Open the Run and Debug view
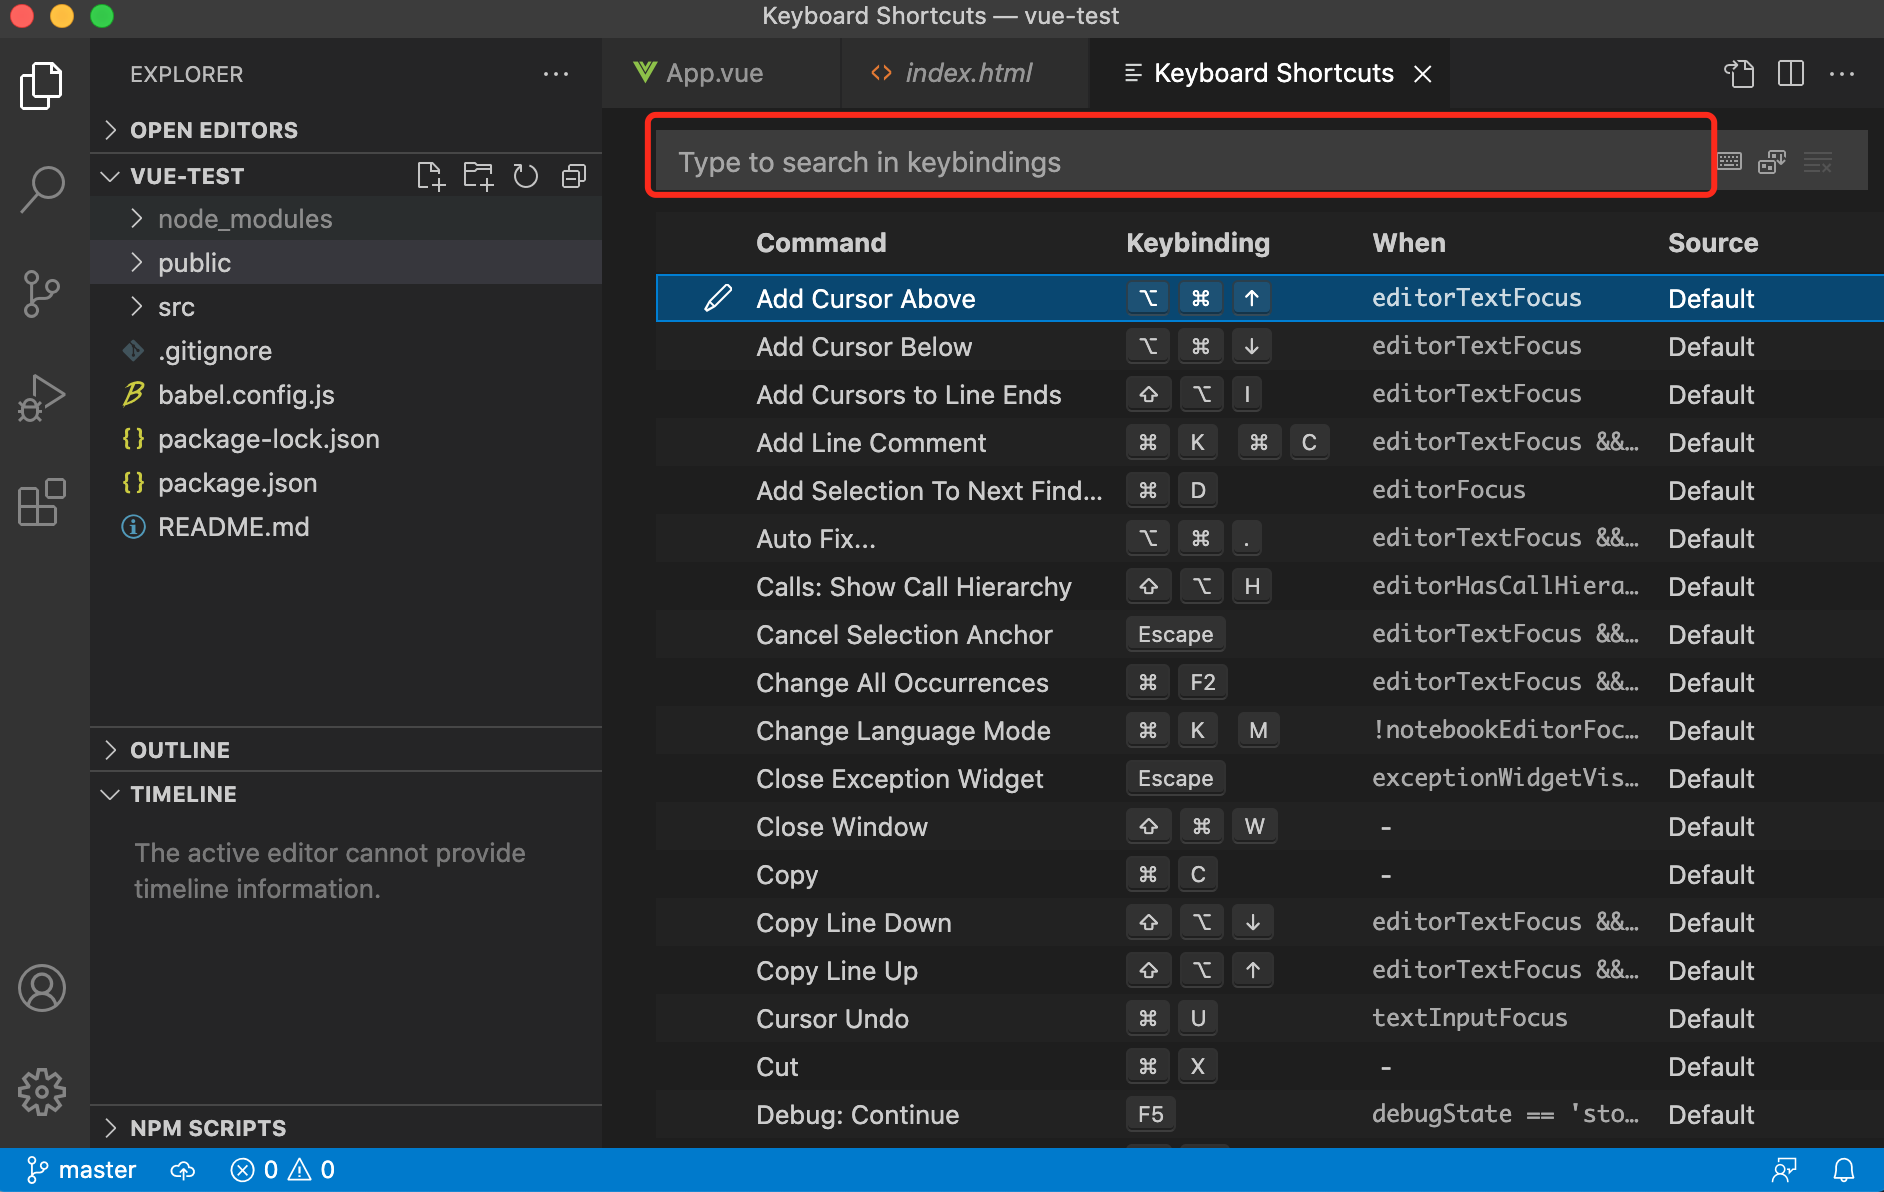Screen dimensions: 1884x1192 point(42,398)
